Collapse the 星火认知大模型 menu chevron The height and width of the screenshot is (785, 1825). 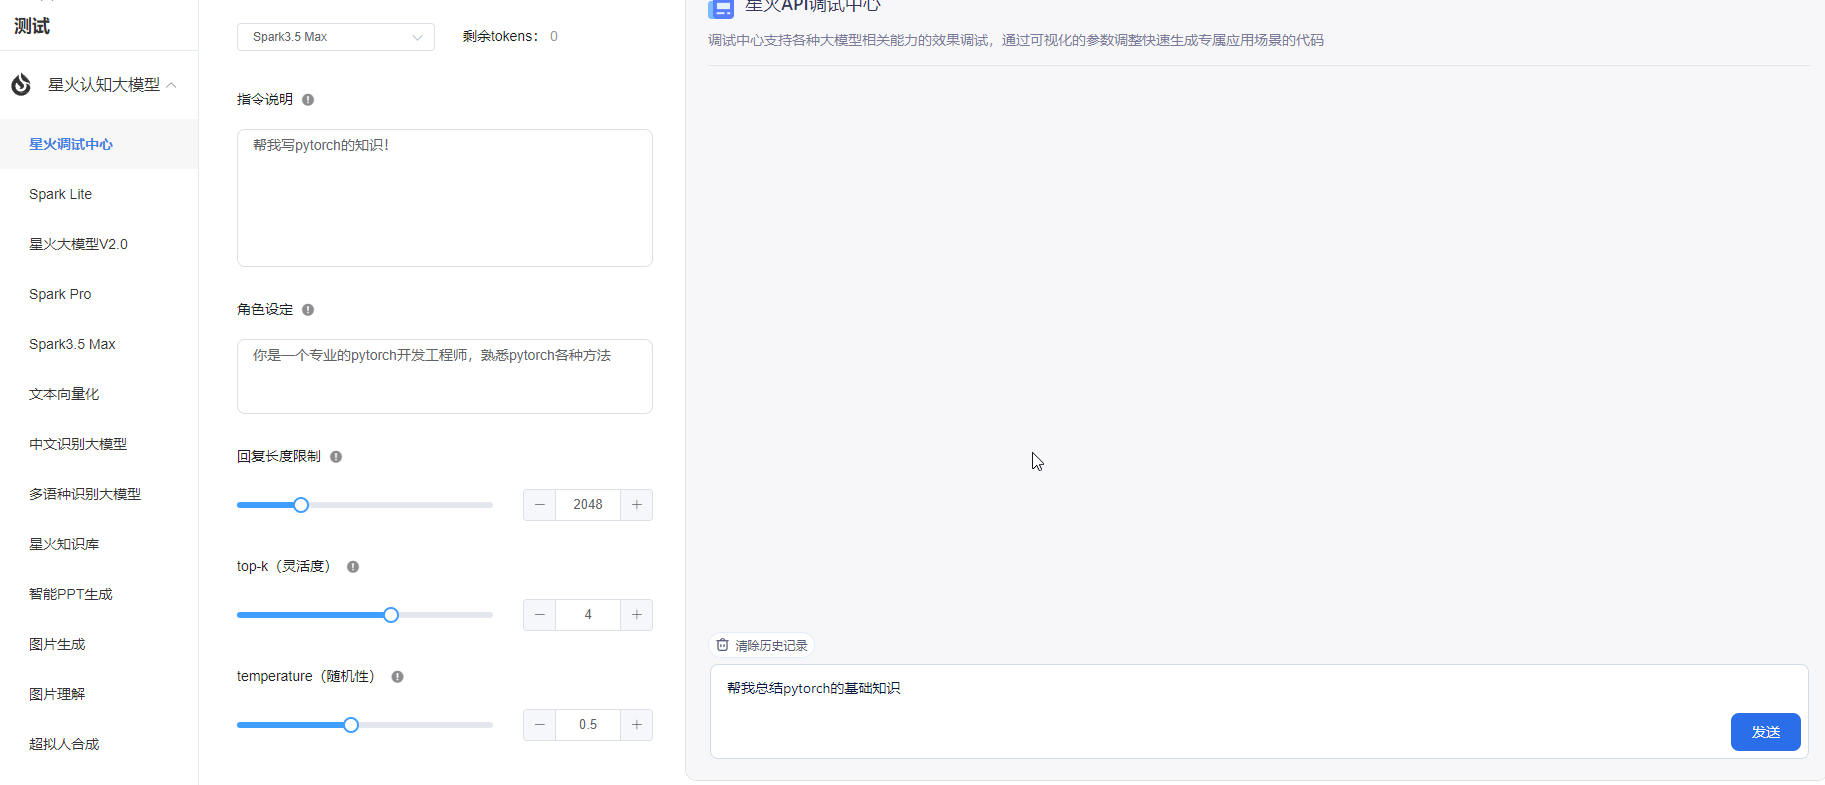[172, 85]
